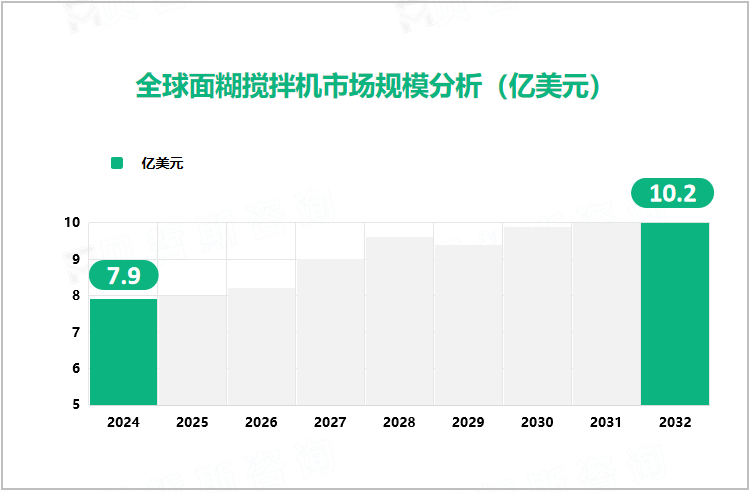Viewport: 750px width, 493px height.
Task: Select the green 2032 bar
Action: point(675,314)
